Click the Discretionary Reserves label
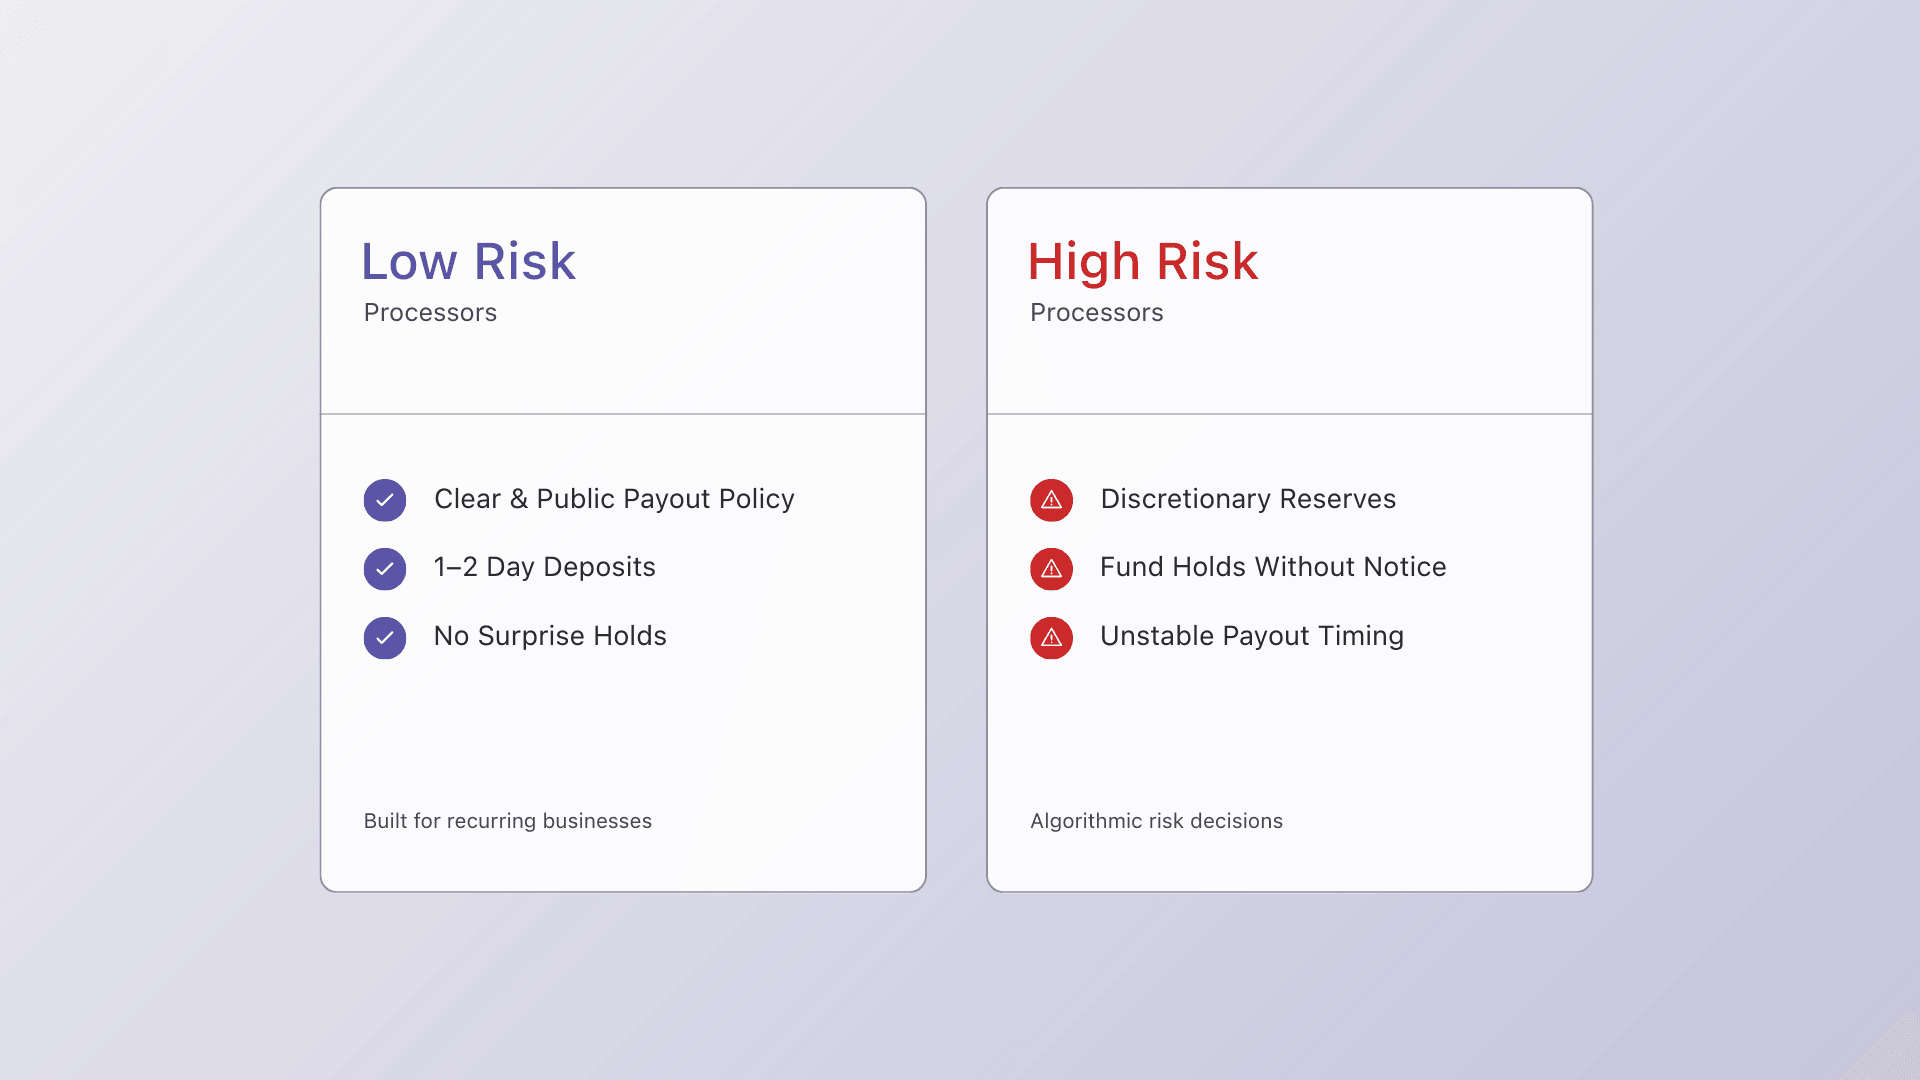Screen dimensions: 1920x1080 tap(1248, 499)
